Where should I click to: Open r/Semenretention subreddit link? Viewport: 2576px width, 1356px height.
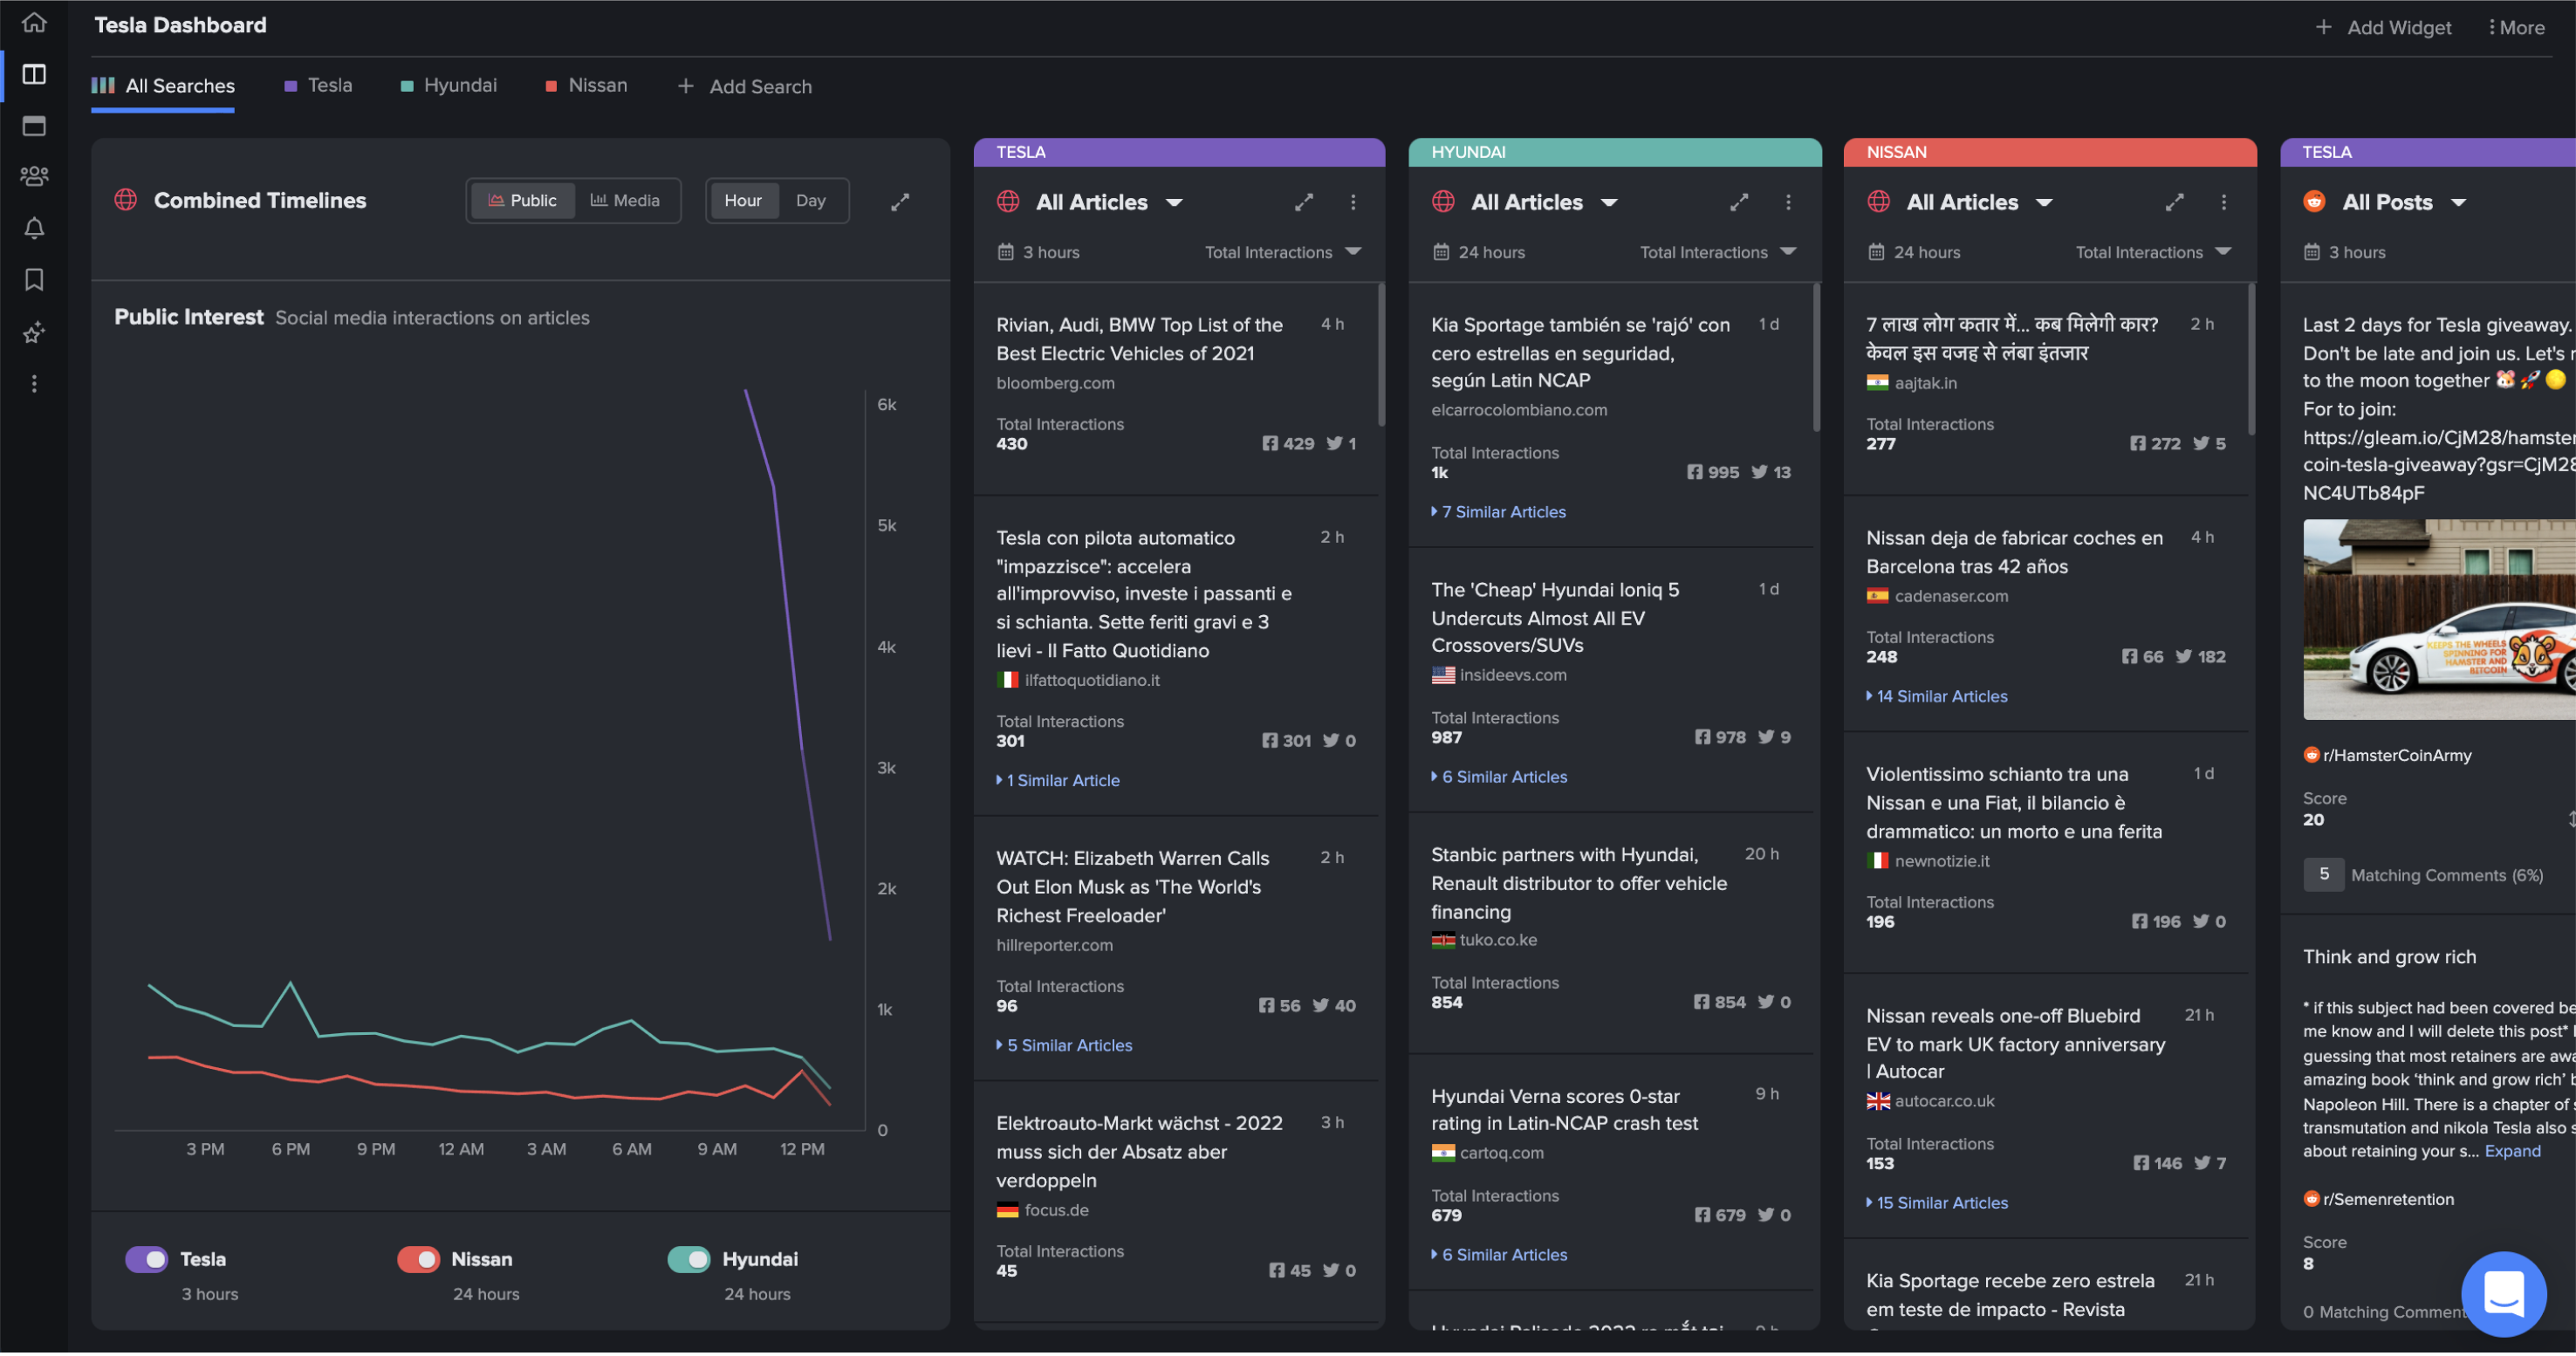pos(2378,1200)
